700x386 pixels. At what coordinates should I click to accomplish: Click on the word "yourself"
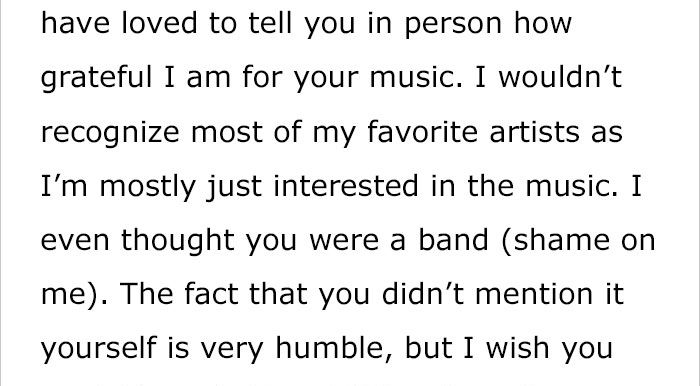(x=99, y=349)
